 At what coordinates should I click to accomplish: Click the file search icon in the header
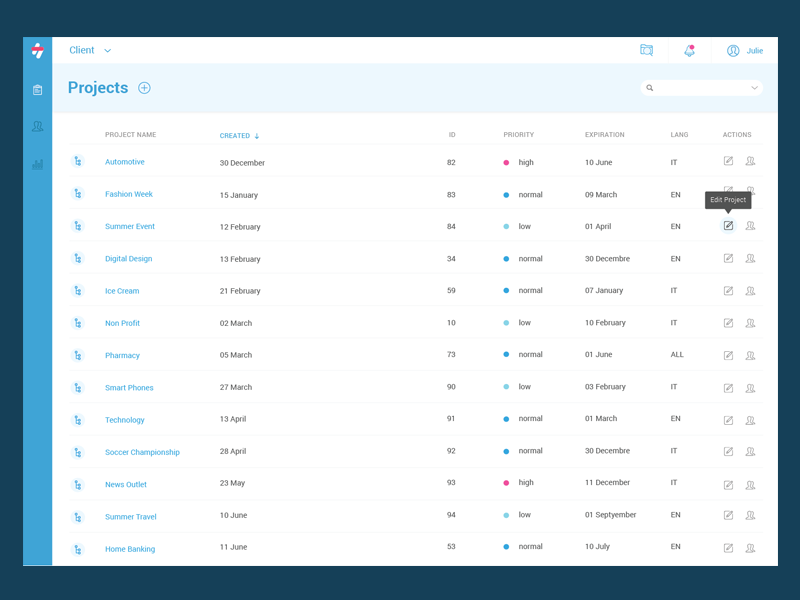[647, 49]
